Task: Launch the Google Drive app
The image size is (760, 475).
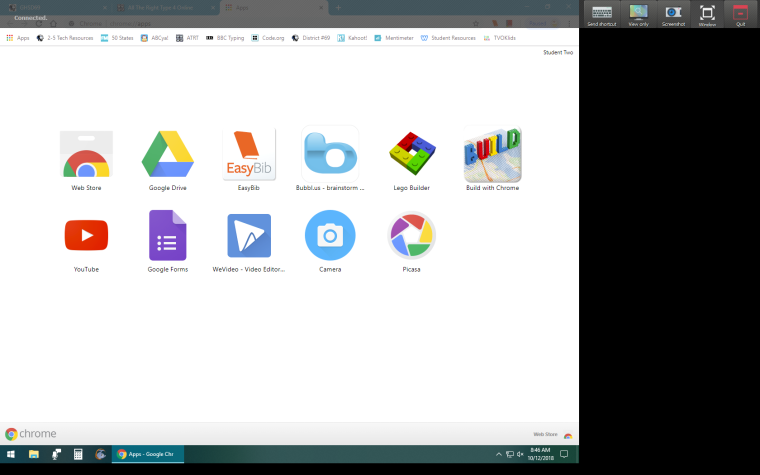Action: [168, 154]
